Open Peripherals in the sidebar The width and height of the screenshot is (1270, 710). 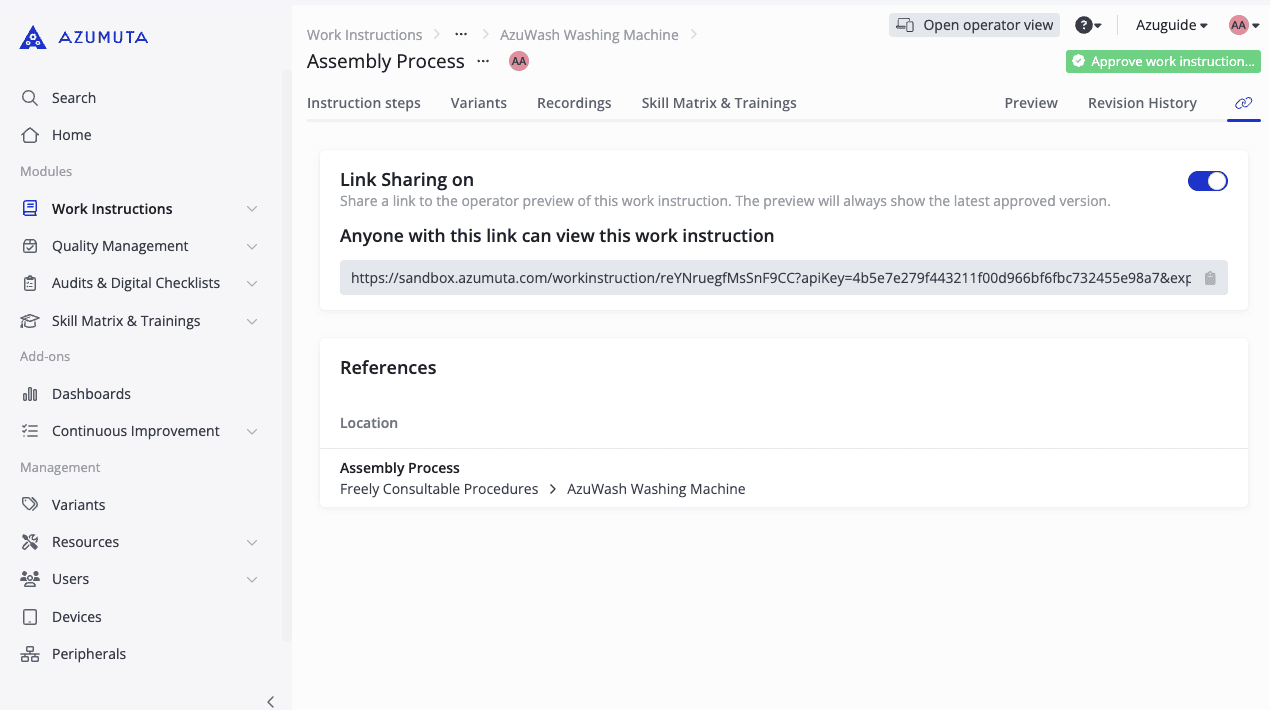coord(89,654)
